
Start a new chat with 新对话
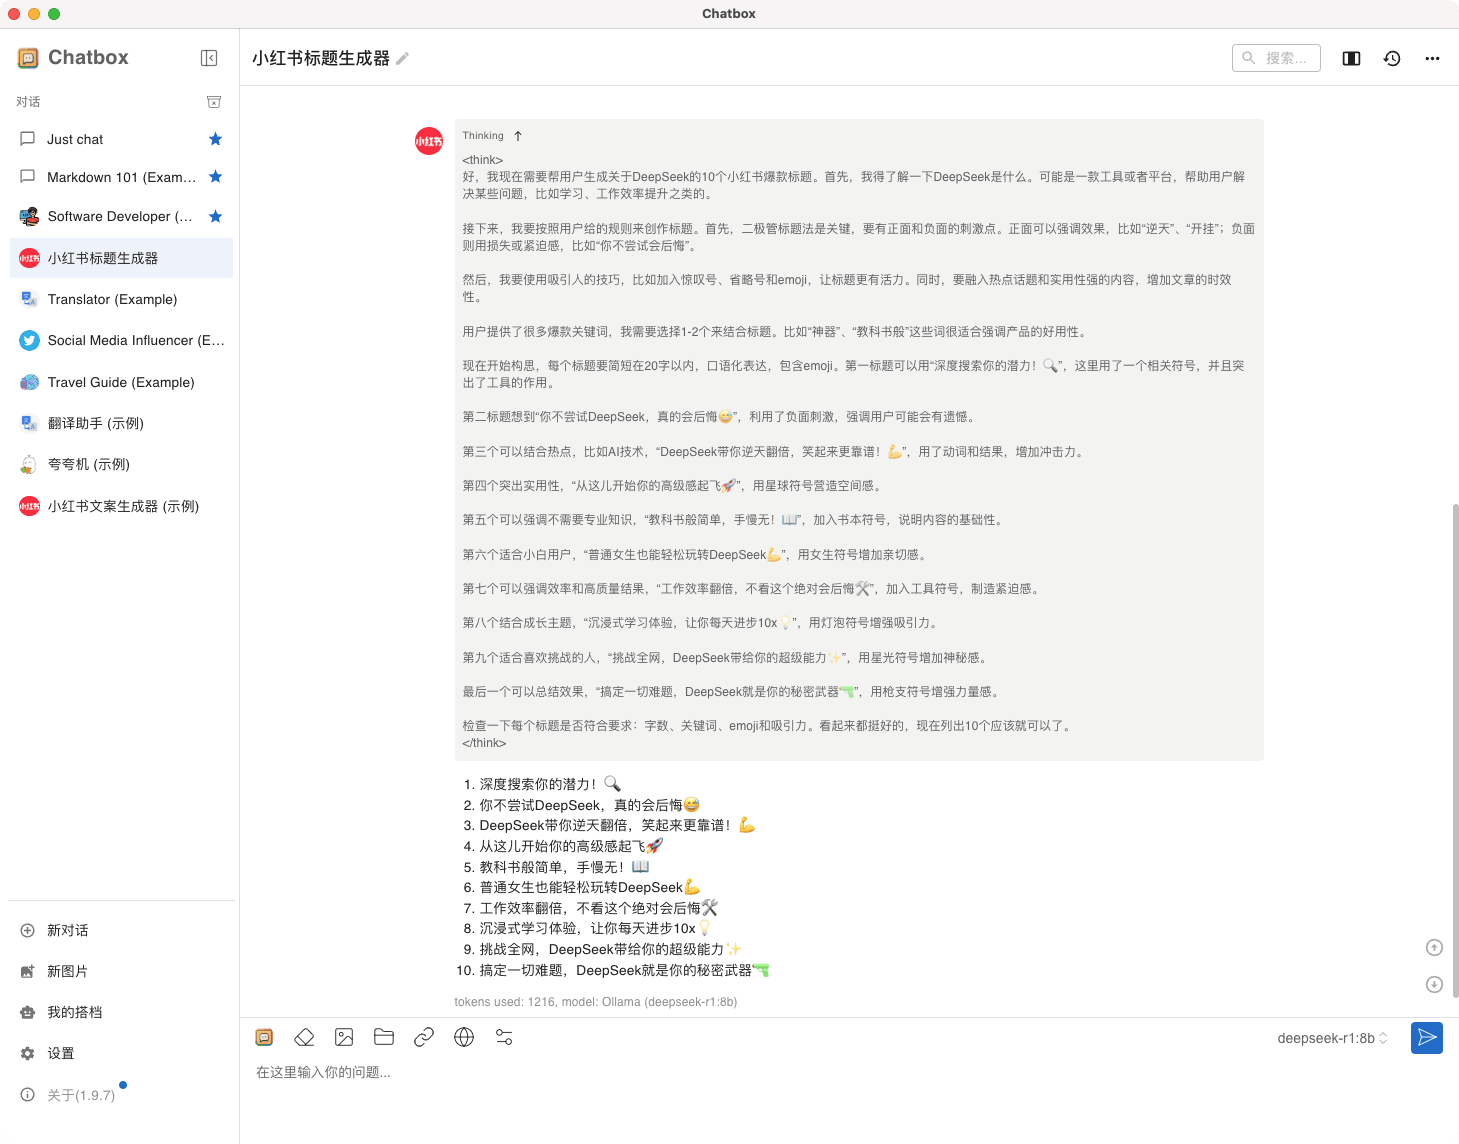pos(121,930)
